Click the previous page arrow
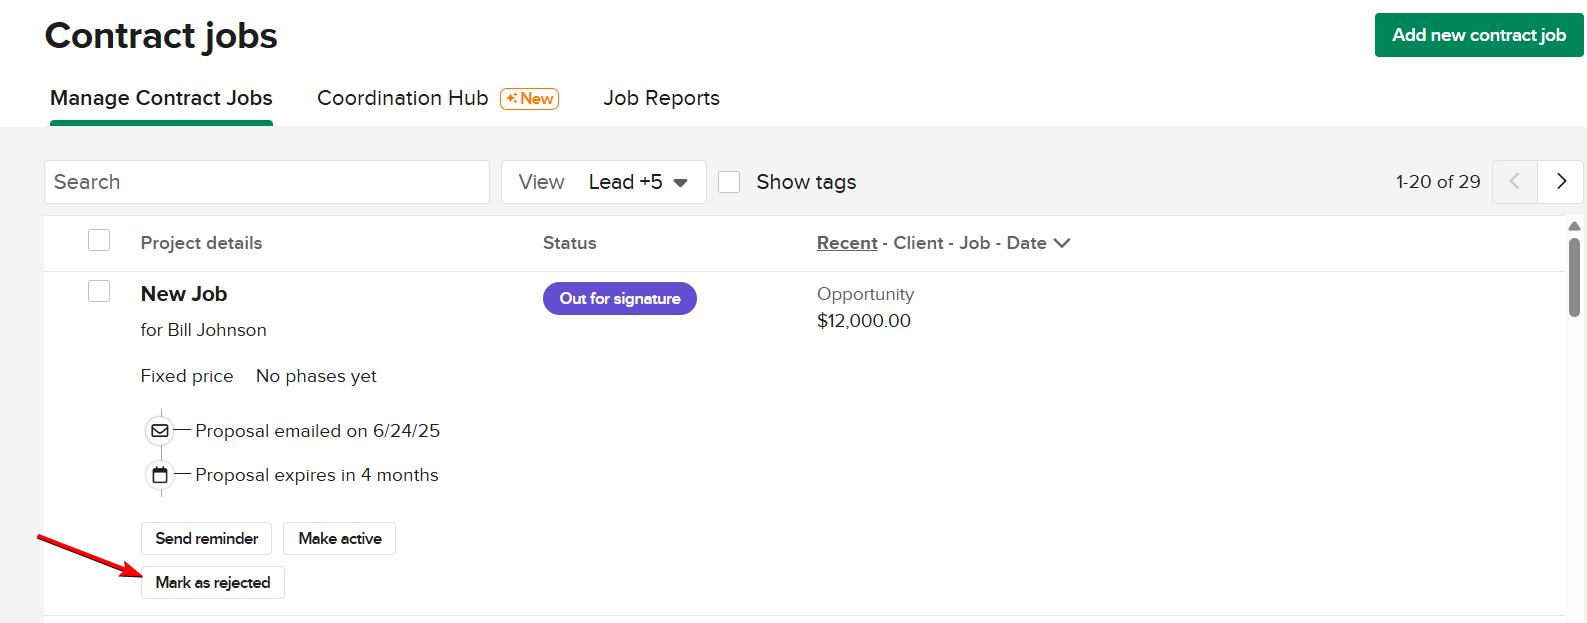 [x=1514, y=182]
